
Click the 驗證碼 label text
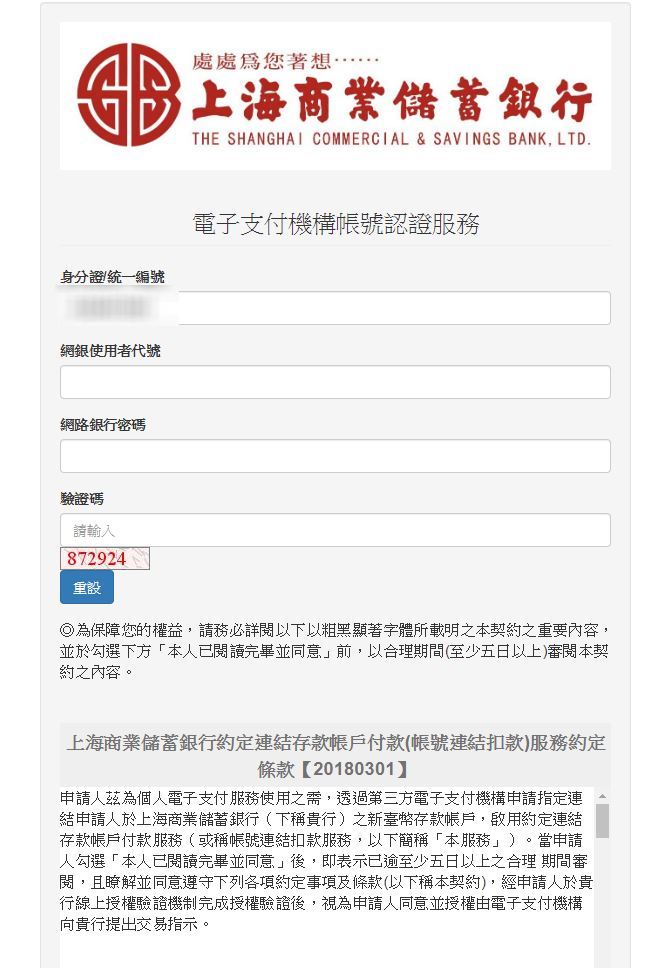pyautogui.click(x=82, y=499)
